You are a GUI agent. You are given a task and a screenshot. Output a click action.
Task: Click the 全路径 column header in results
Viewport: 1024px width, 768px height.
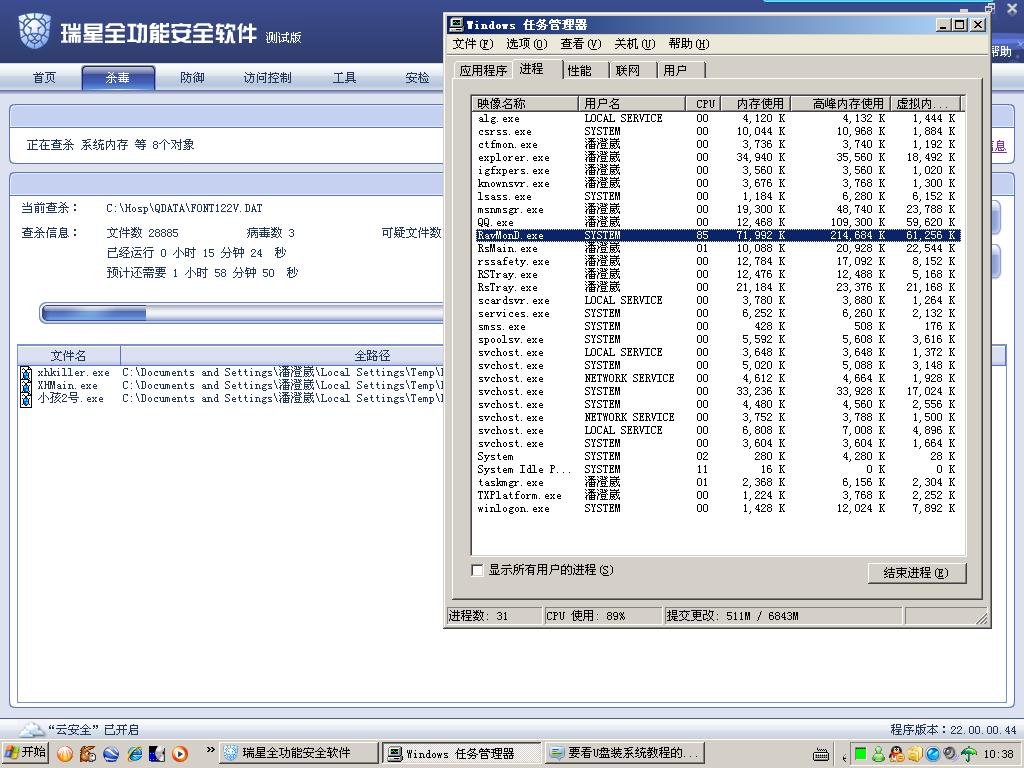coord(282,356)
